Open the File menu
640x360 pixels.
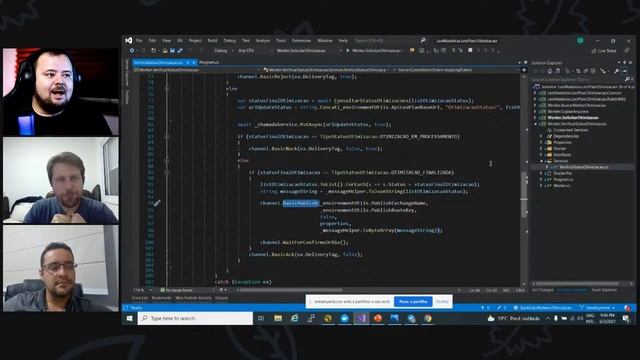pos(139,41)
